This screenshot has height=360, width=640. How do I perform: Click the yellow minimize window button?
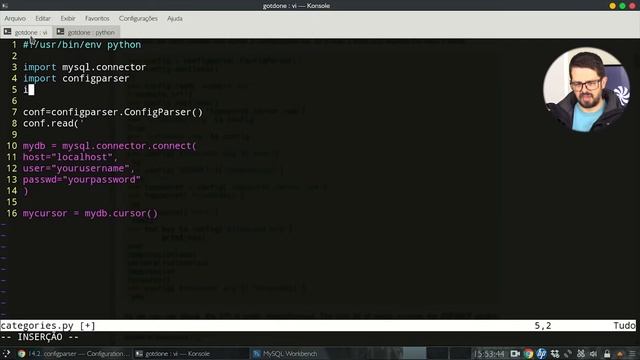coord(612,6)
